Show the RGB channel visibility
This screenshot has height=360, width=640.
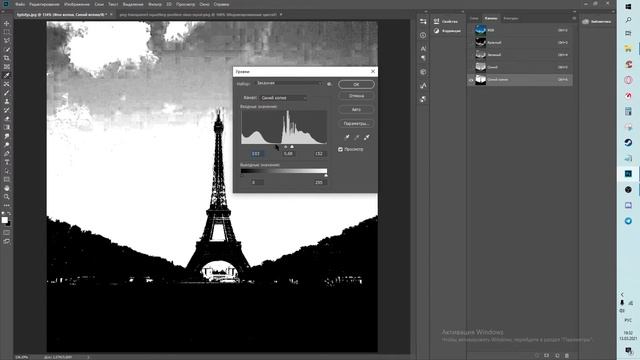[x=471, y=30]
